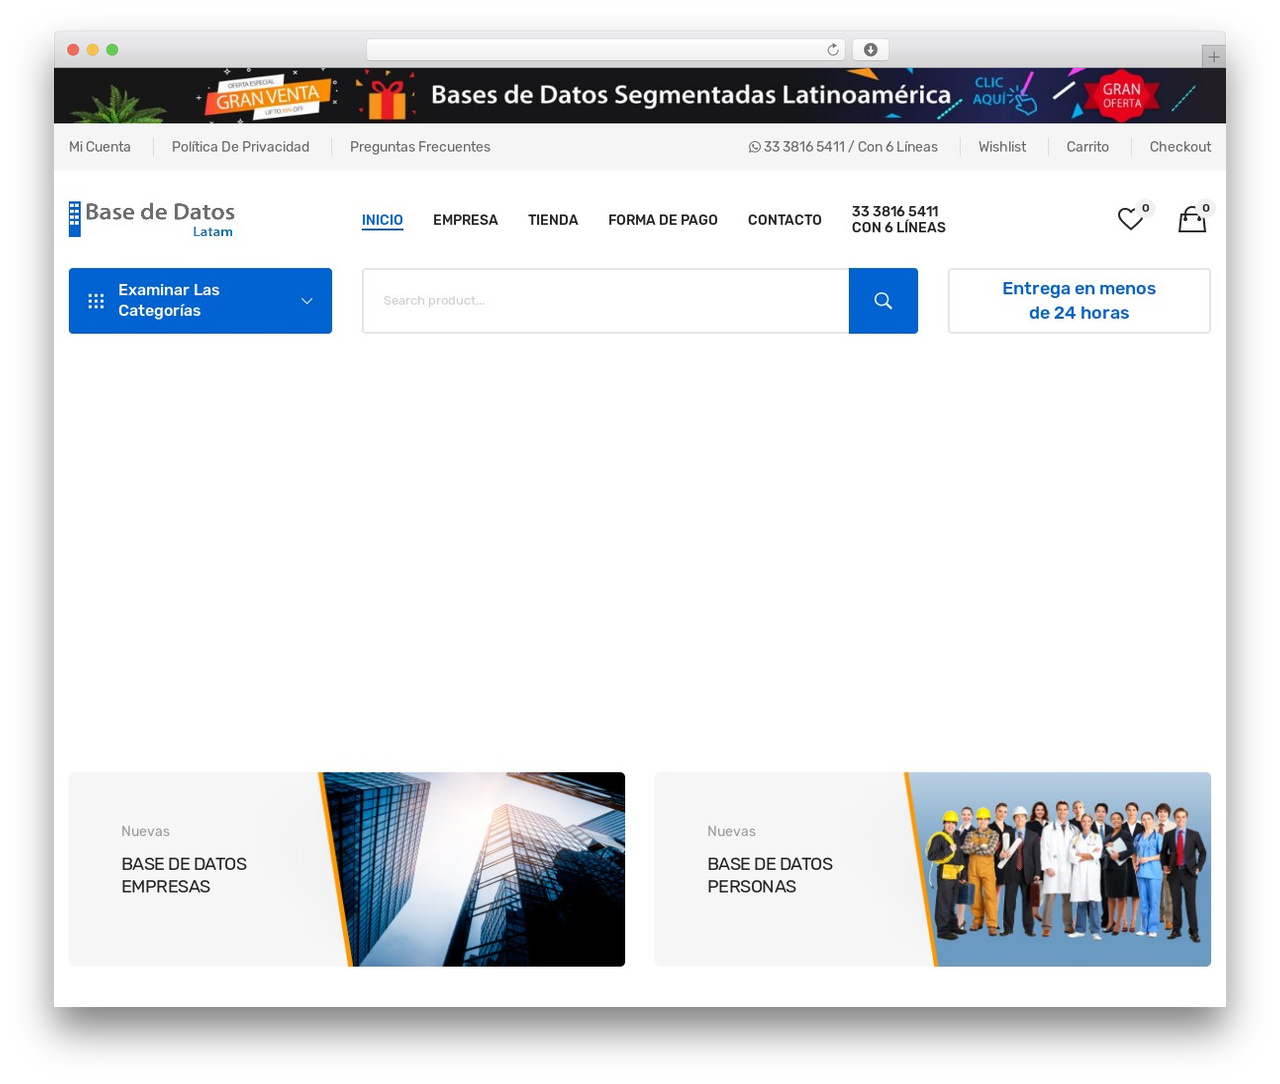Viewport: 1280px width, 1084px height.
Task: Click the browser reload icon
Action: click(833, 50)
